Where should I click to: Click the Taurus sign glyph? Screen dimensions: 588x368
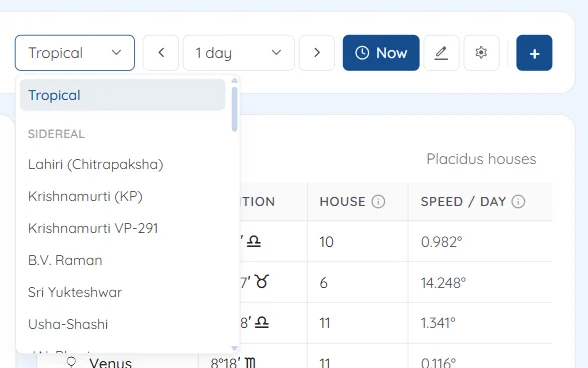[x=261, y=281]
